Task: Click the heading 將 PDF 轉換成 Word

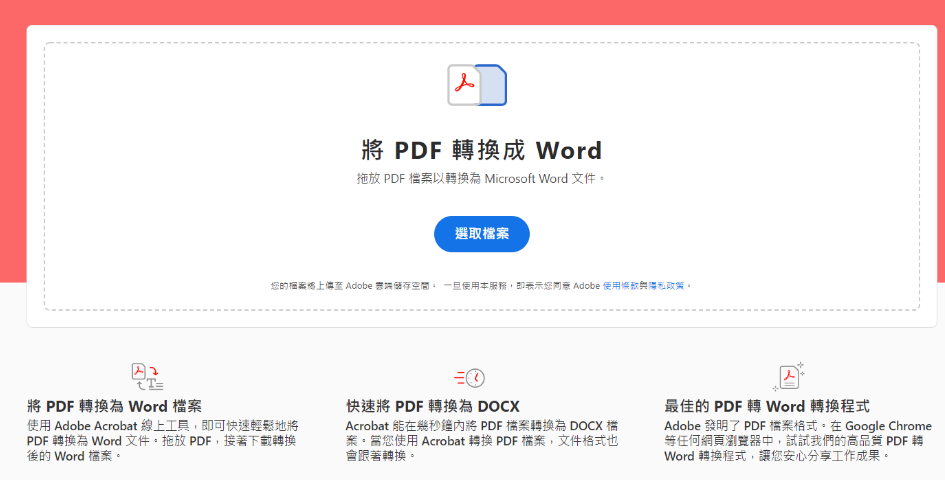Action: [x=482, y=150]
